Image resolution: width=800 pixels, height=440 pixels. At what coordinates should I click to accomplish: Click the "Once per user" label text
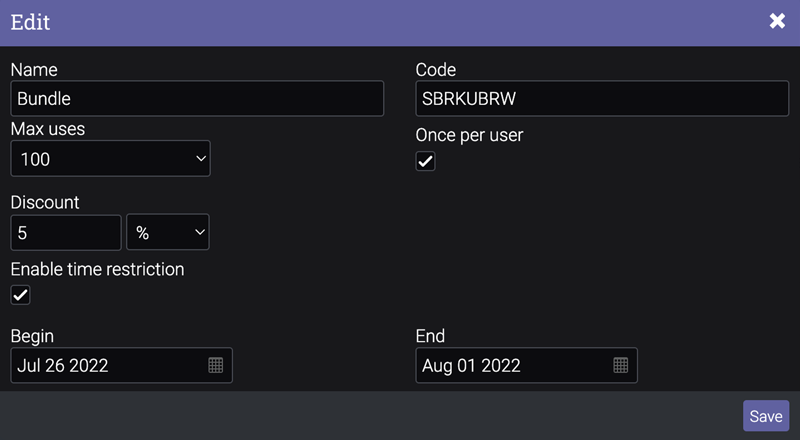[469, 135]
